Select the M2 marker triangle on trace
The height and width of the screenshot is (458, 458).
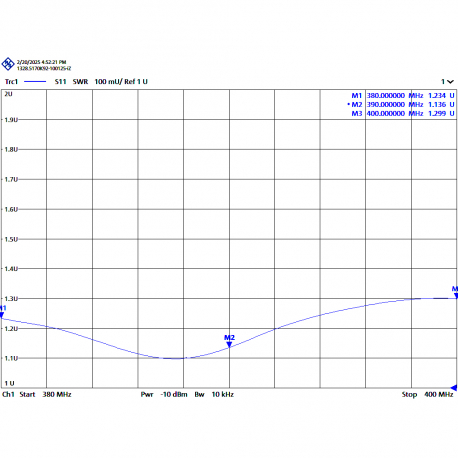tap(229, 345)
